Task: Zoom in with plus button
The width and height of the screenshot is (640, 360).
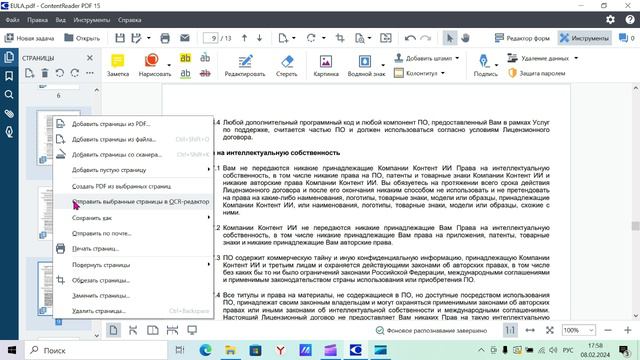Action: [628, 330]
